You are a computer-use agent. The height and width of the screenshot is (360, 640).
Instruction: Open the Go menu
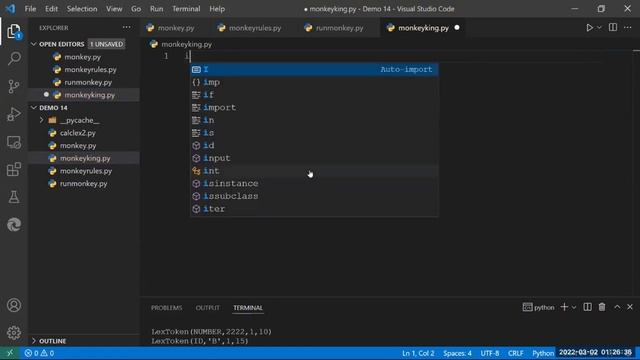[136, 9]
